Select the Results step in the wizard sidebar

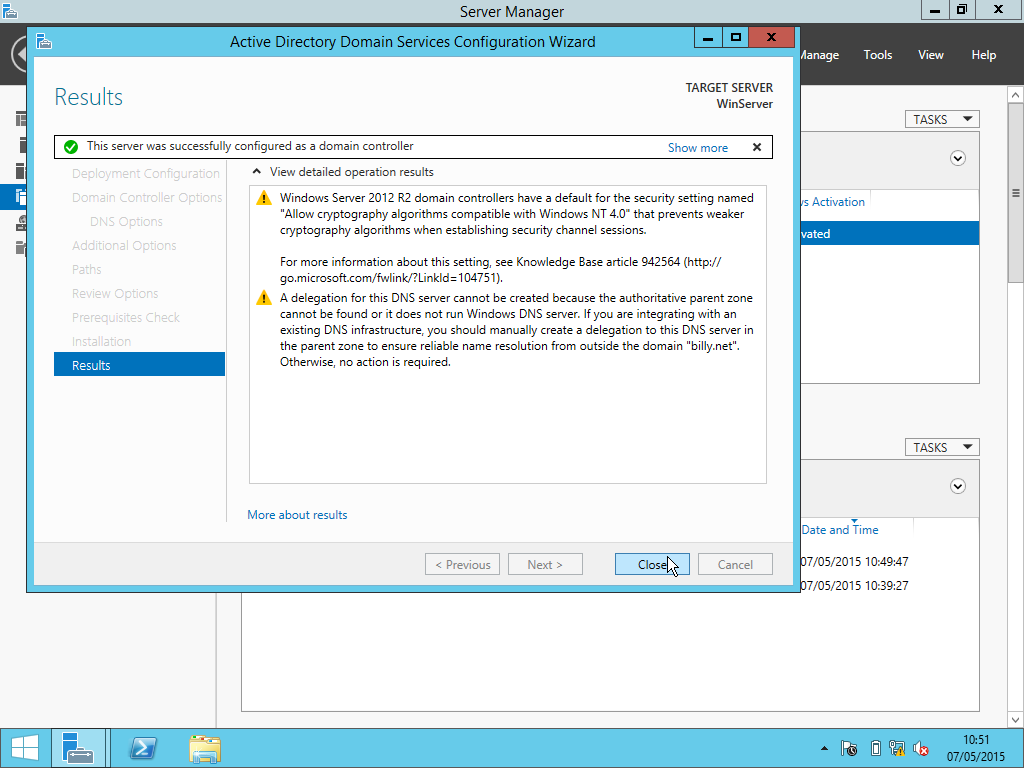[x=139, y=365]
